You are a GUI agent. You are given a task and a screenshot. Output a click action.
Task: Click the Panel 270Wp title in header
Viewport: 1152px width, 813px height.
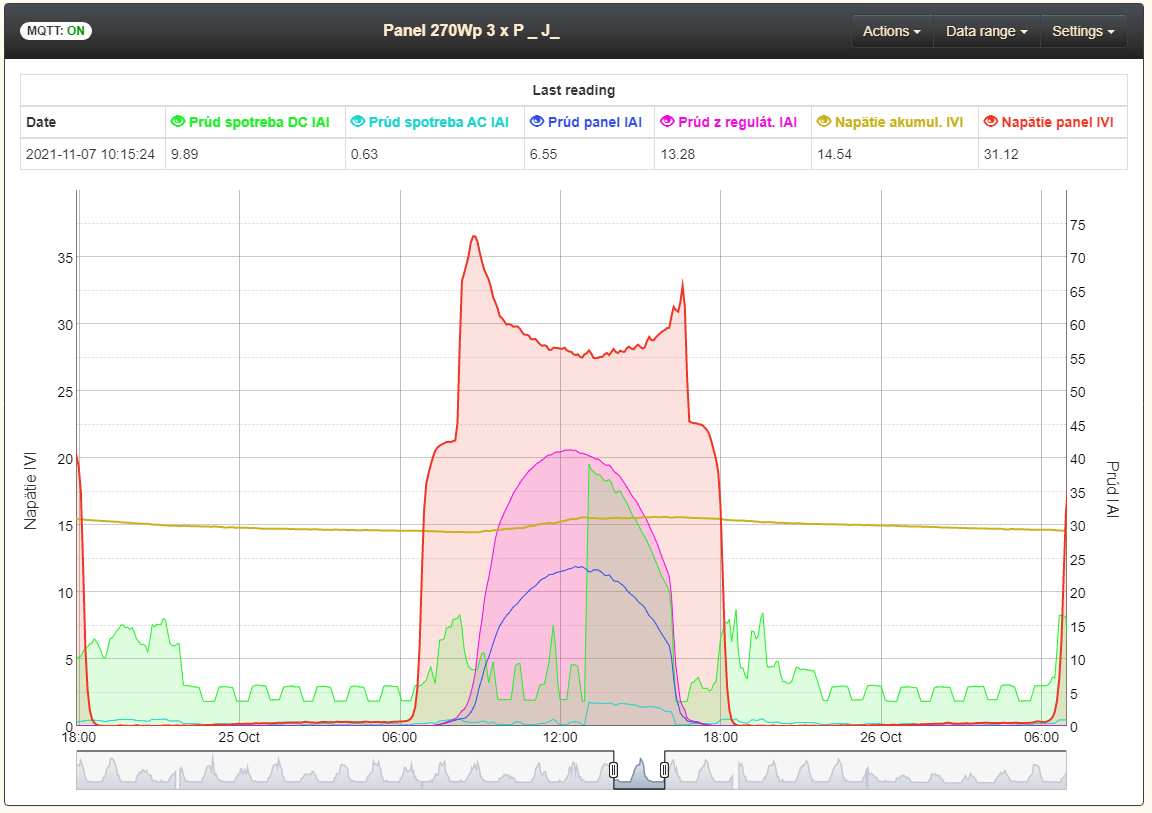point(471,31)
